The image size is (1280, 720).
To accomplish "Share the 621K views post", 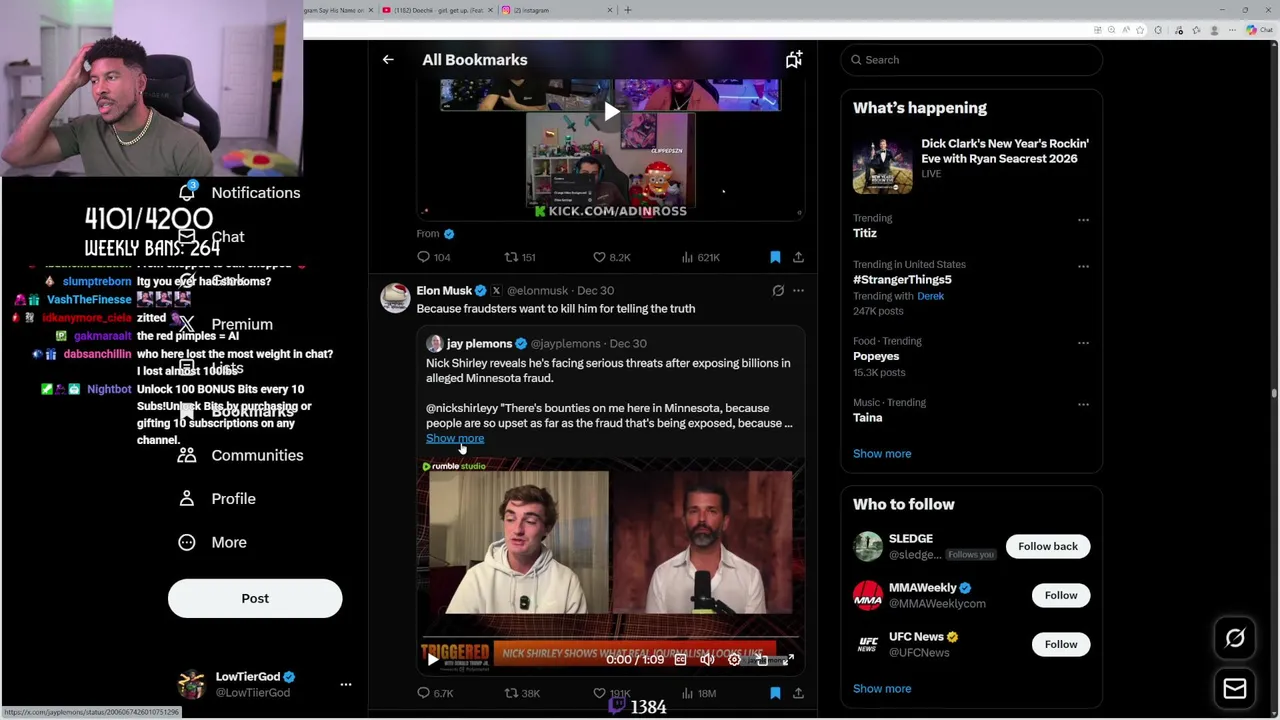I will pyautogui.click(x=798, y=257).
